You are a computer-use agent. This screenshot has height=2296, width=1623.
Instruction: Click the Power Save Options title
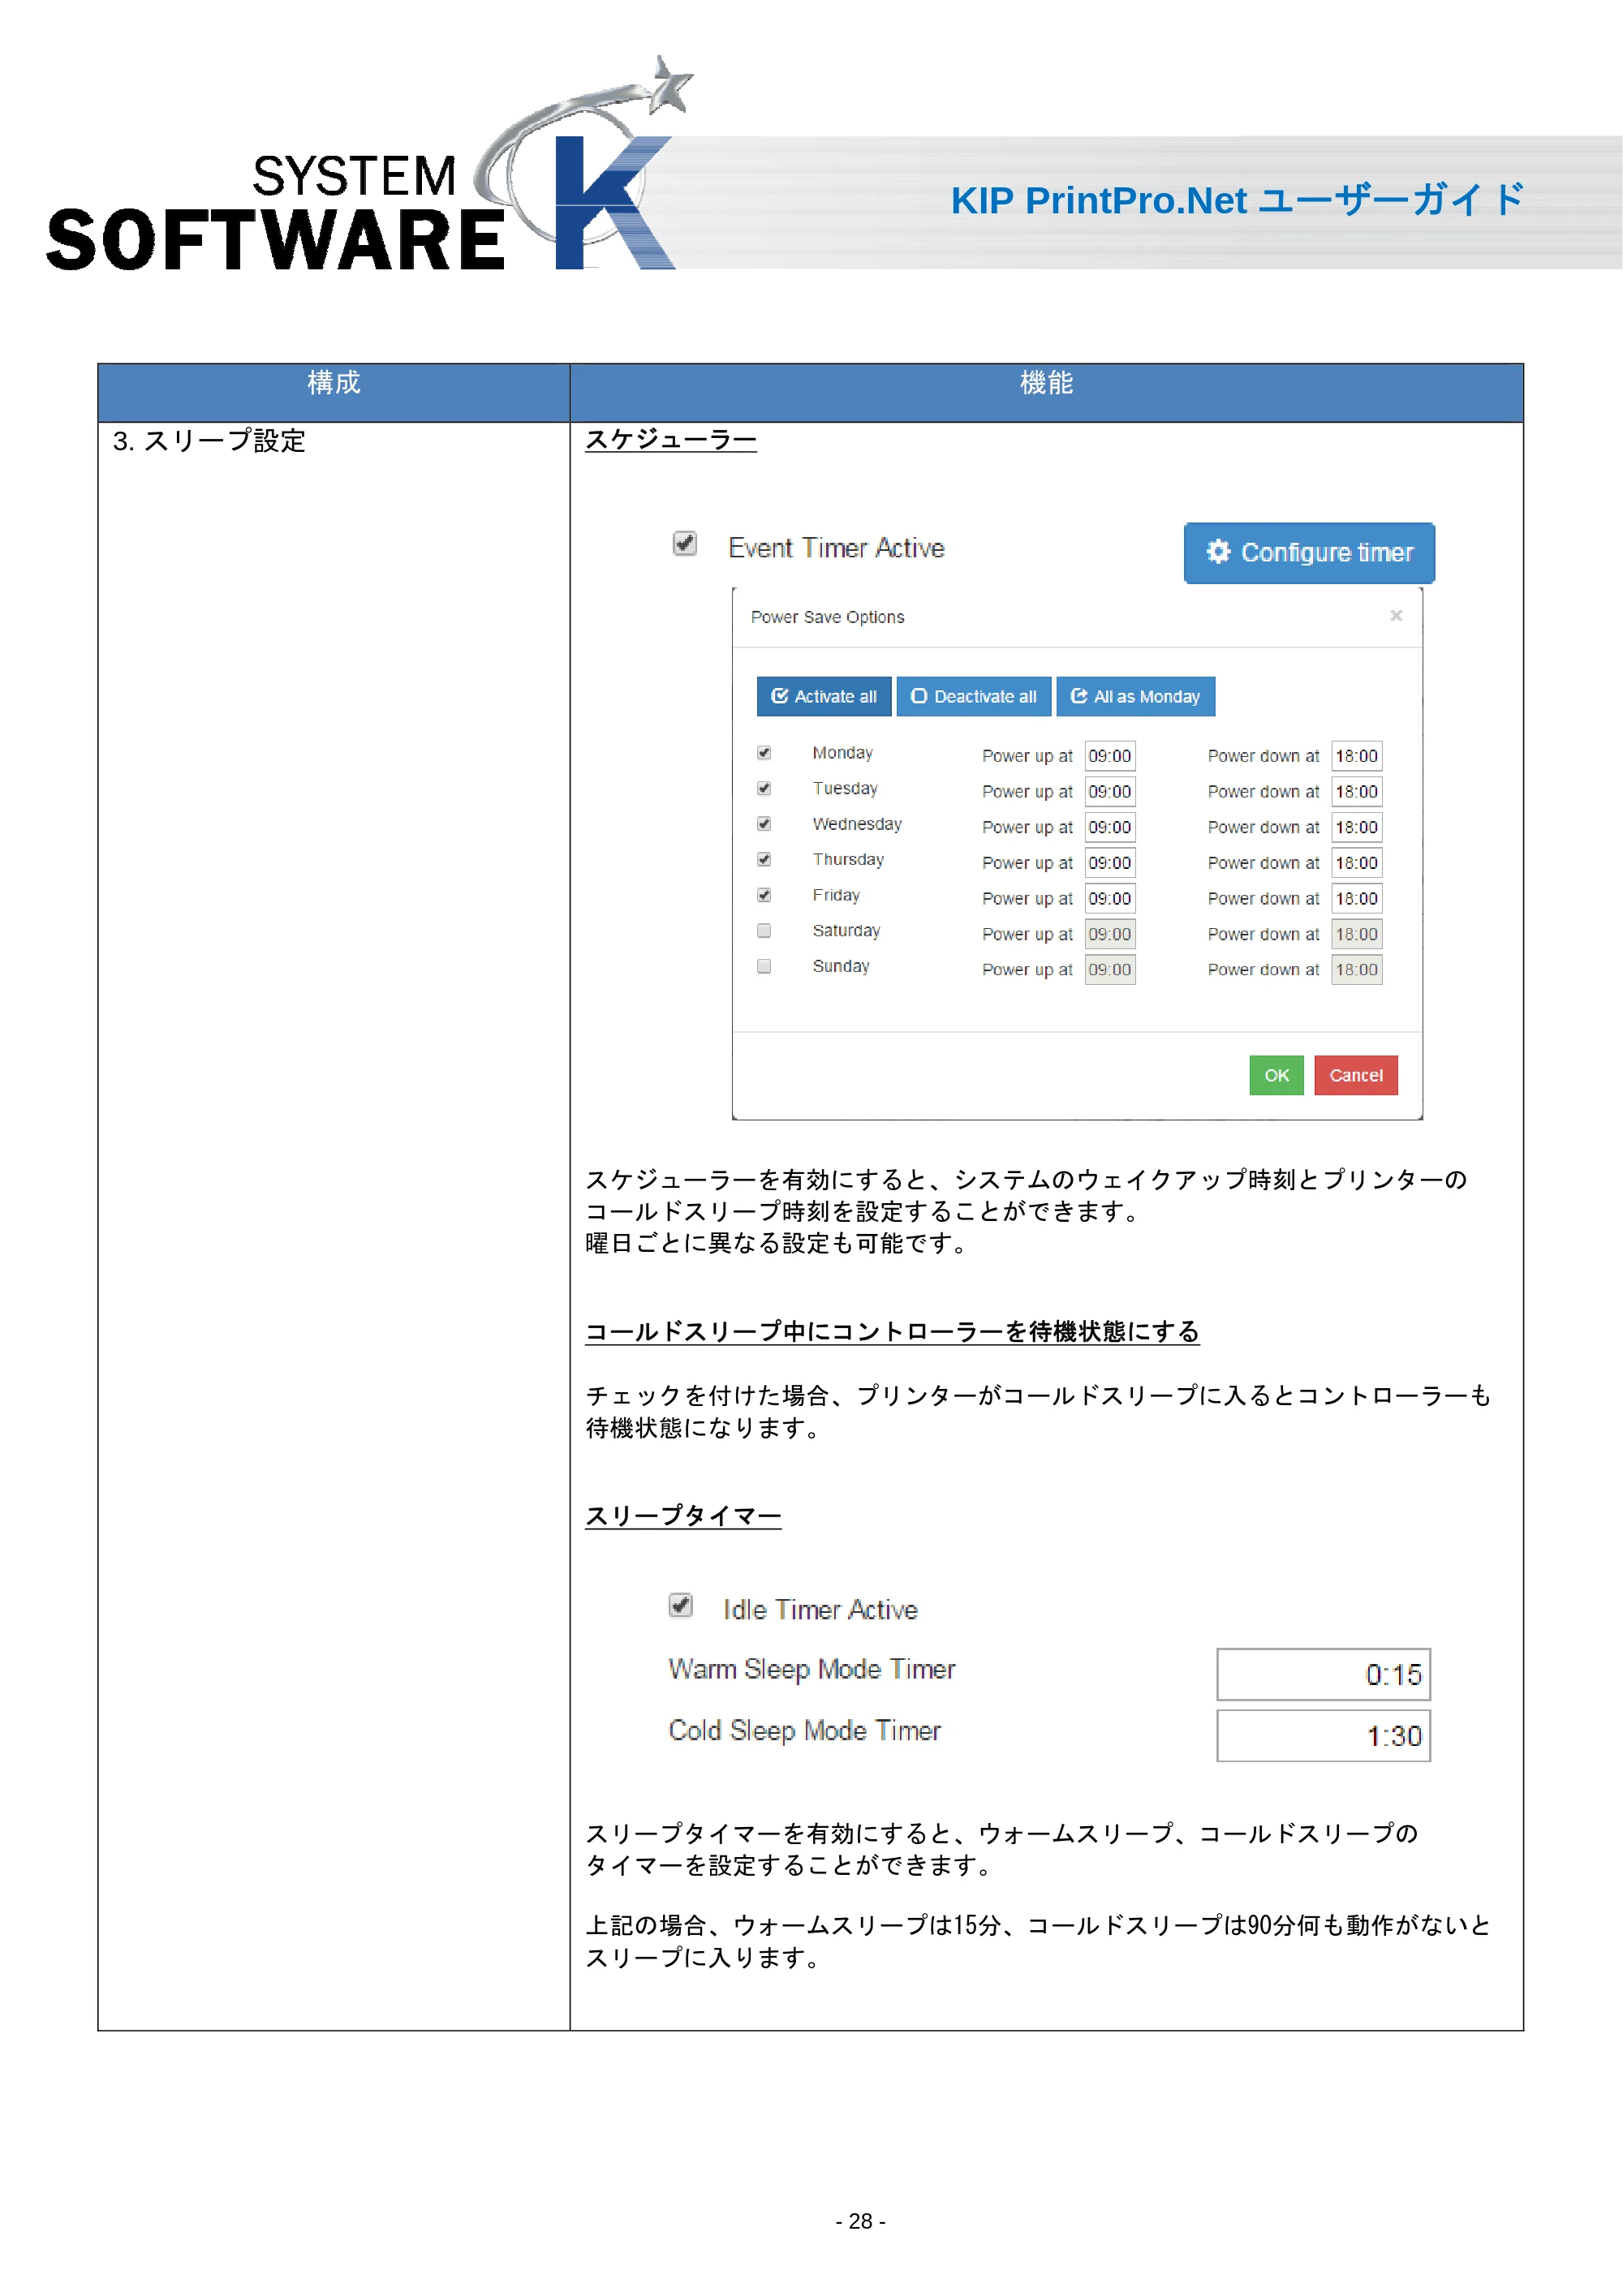[827, 617]
